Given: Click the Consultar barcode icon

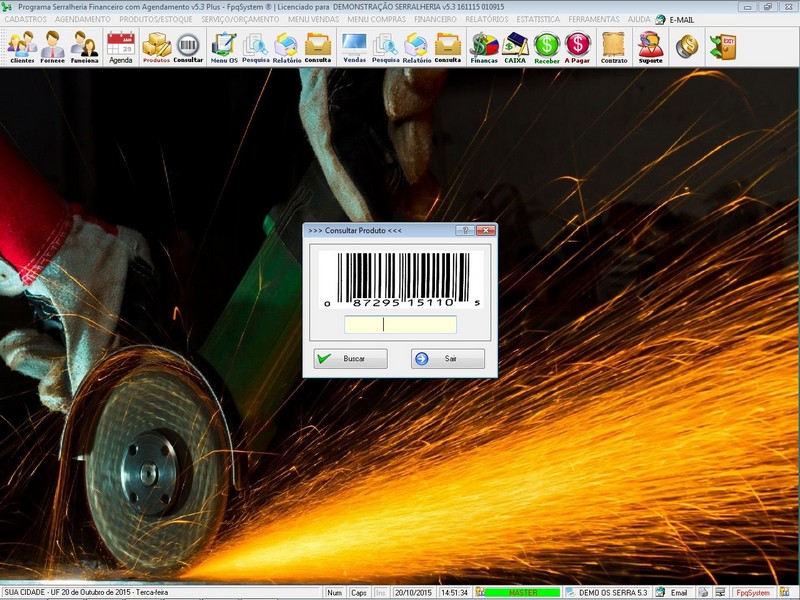Looking at the screenshot, I should (x=188, y=47).
